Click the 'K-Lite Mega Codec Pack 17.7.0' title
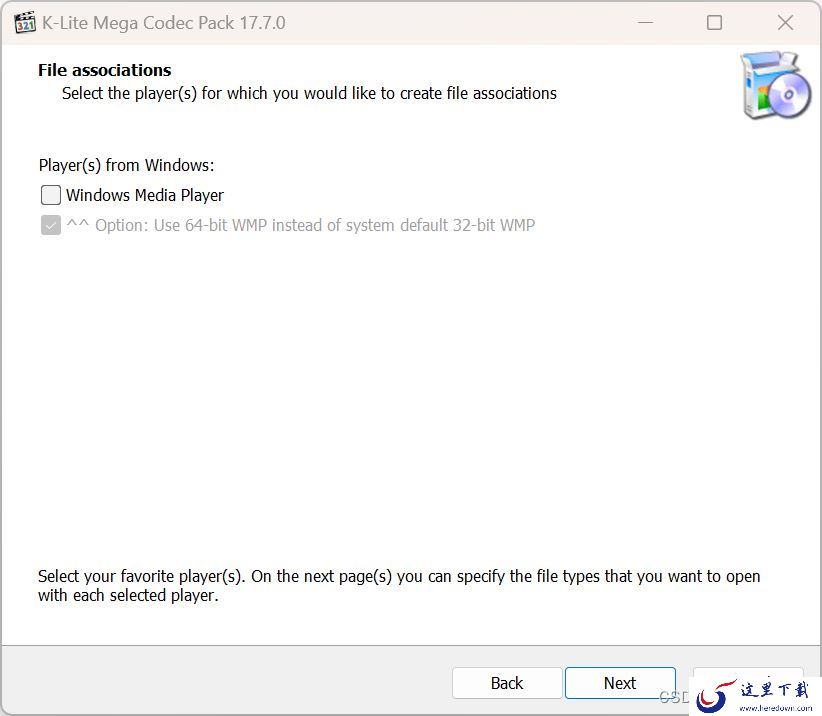Viewport: 822px width, 716px height. coord(164,23)
